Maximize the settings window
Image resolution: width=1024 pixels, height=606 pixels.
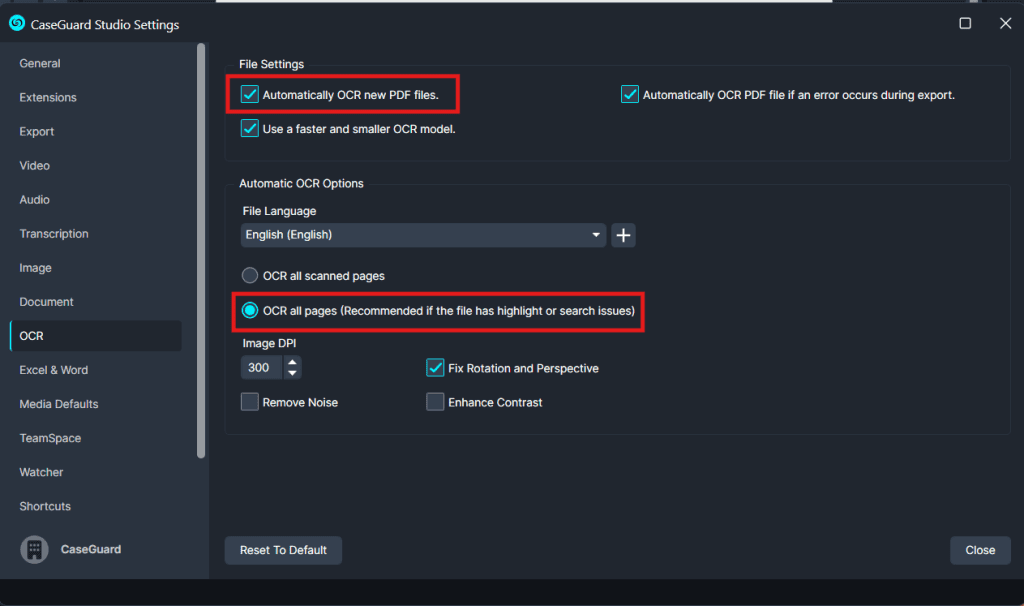(x=965, y=24)
